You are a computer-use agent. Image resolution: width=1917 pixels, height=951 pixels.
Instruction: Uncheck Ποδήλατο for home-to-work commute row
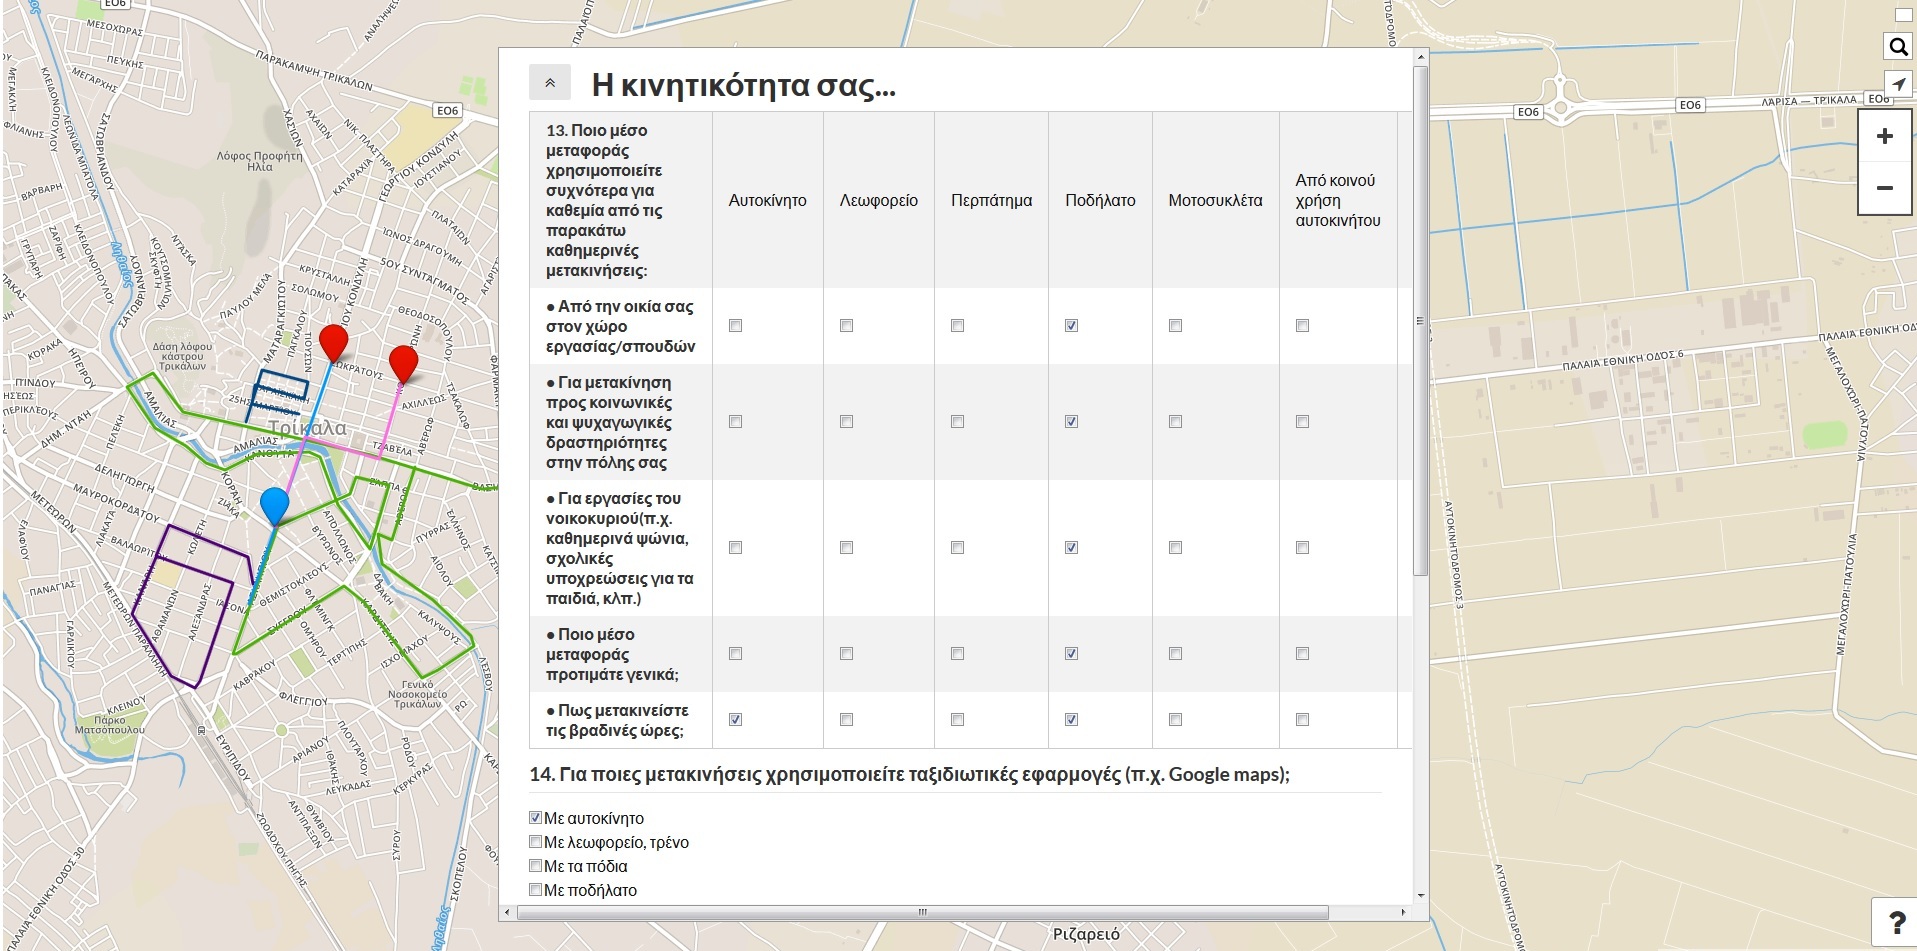coord(1072,326)
